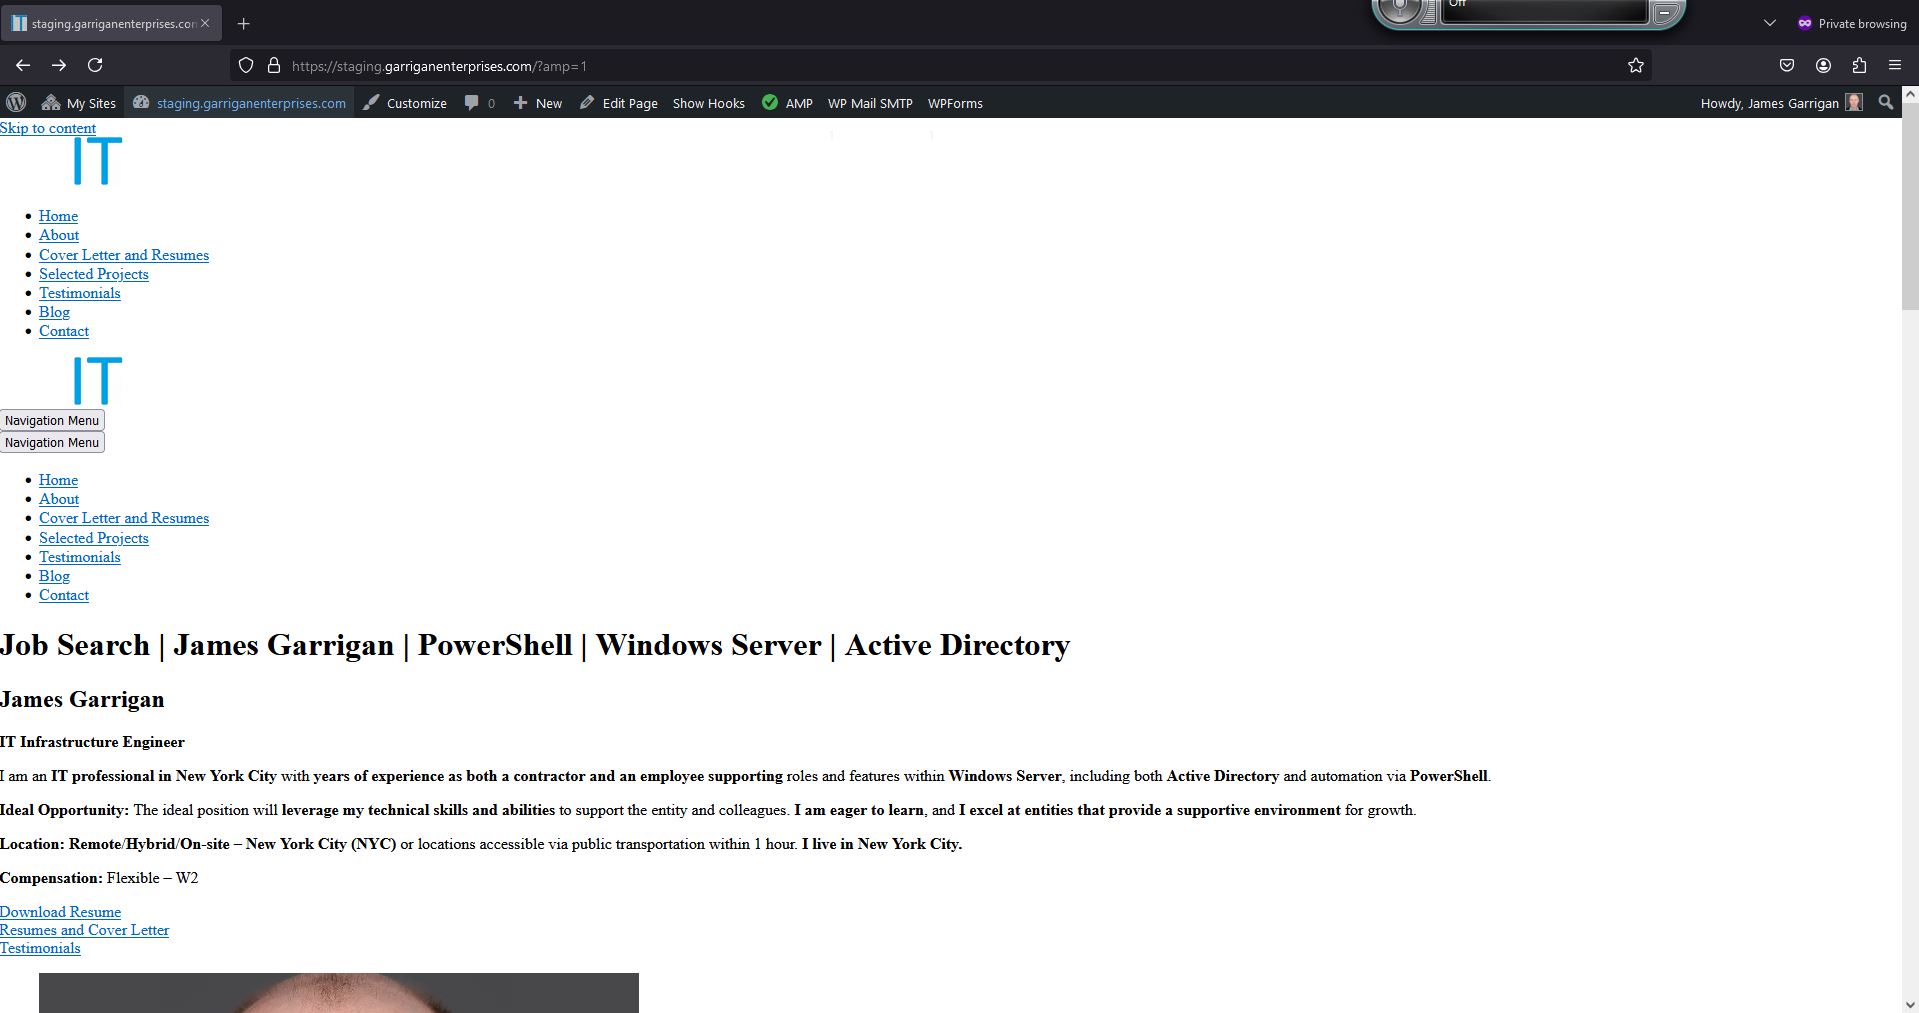Image resolution: width=1919 pixels, height=1013 pixels.
Task: Click James Garrigan's profile avatar
Action: pos(1854,102)
